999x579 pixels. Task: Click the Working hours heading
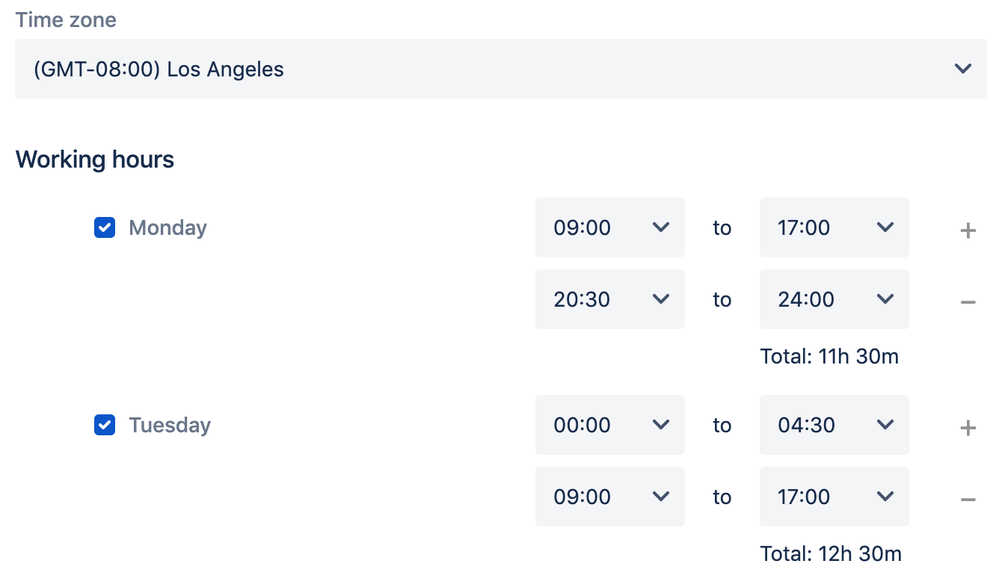[95, 160]
